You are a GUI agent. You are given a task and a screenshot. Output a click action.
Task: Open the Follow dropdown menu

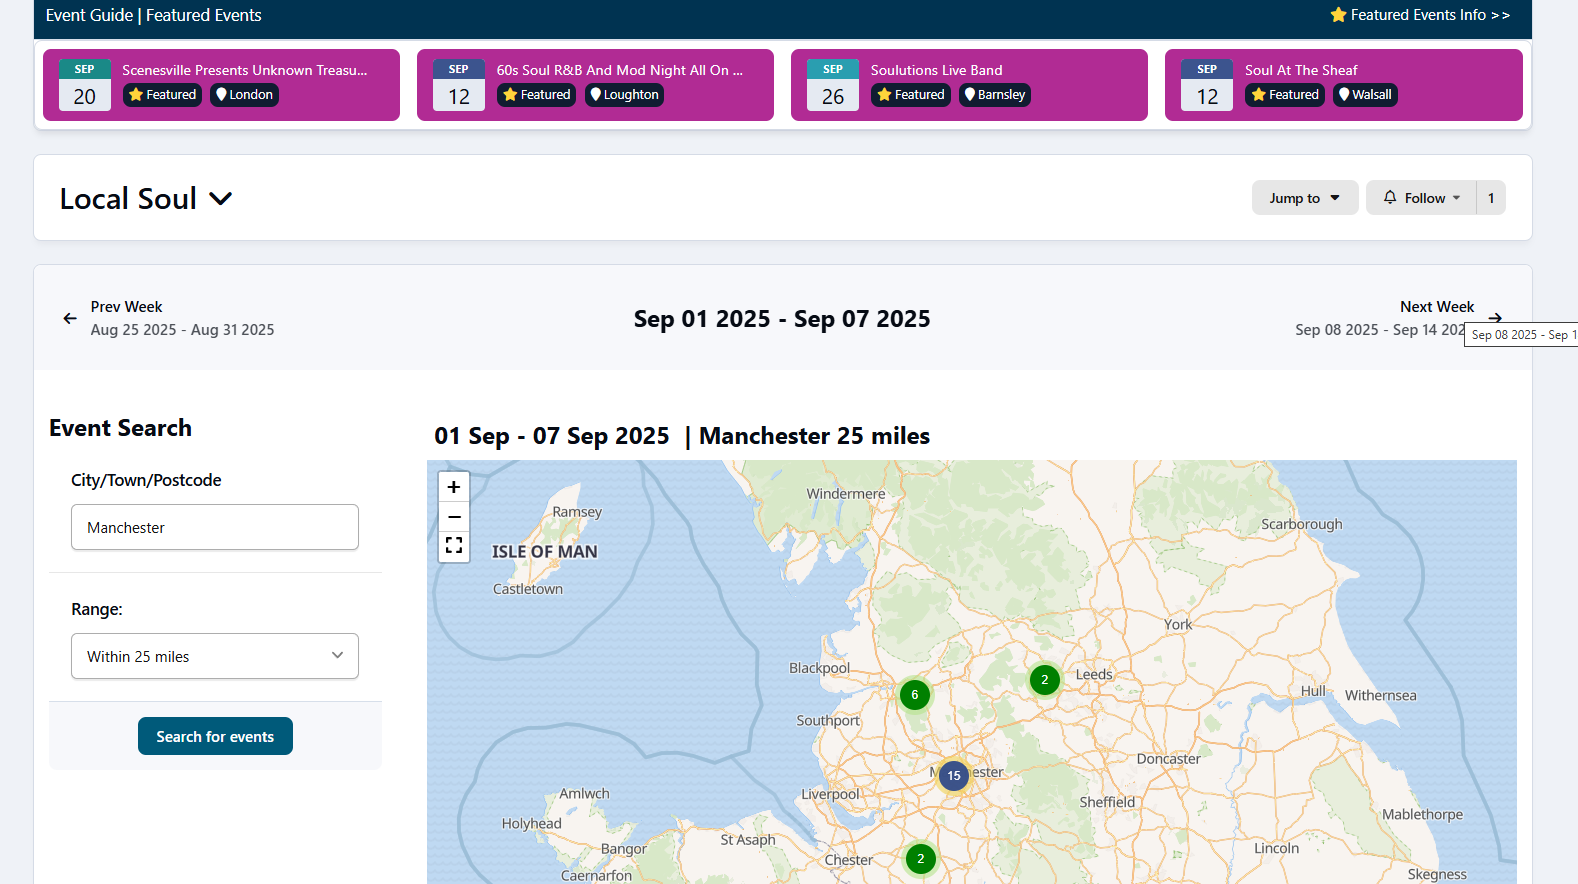coord(1421,198)
